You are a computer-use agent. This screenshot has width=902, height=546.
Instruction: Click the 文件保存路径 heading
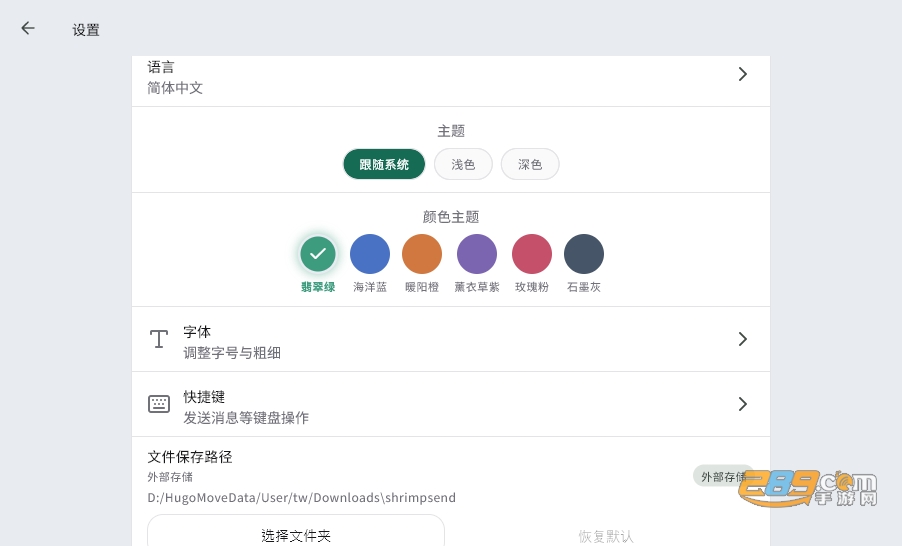[190, 457]
